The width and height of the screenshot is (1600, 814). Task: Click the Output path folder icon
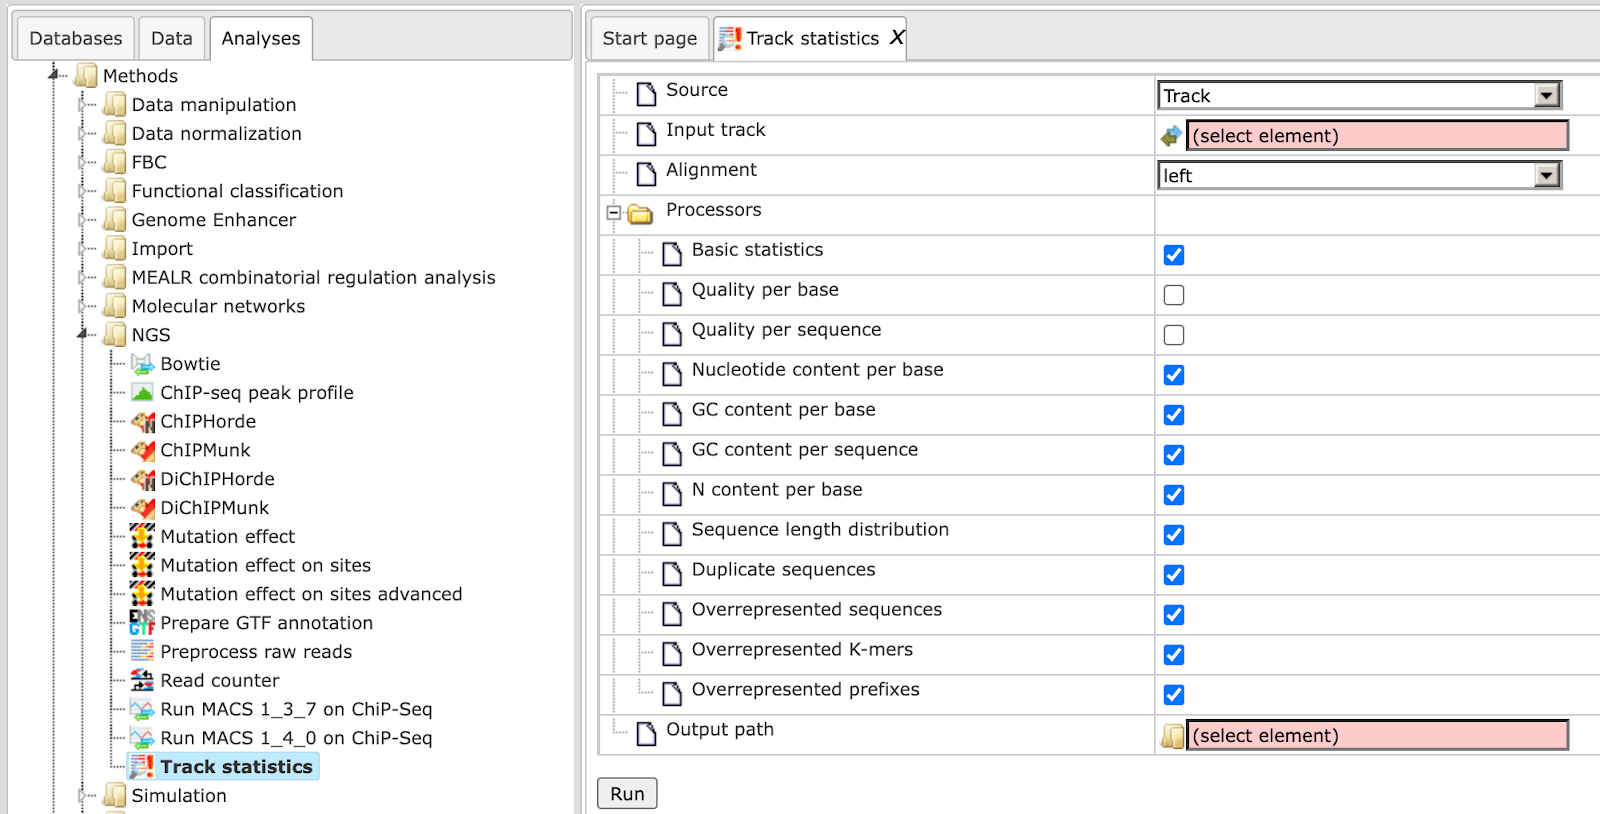[x=1172, y=736]
